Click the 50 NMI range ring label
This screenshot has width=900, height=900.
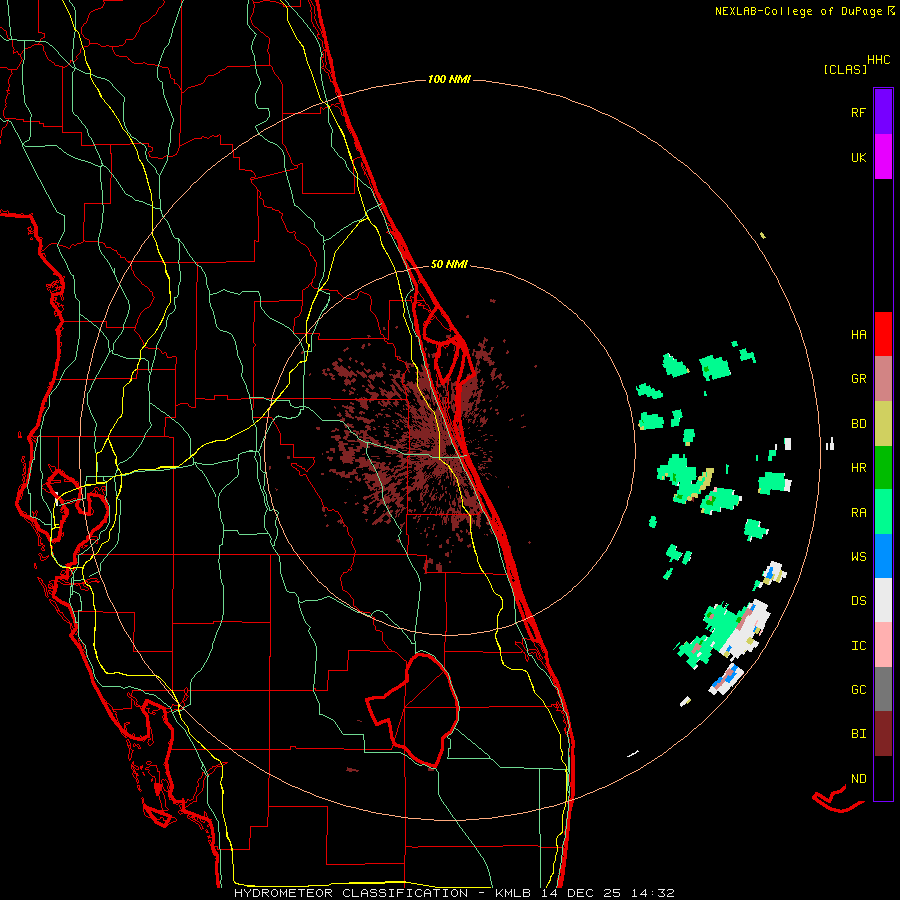449,265
